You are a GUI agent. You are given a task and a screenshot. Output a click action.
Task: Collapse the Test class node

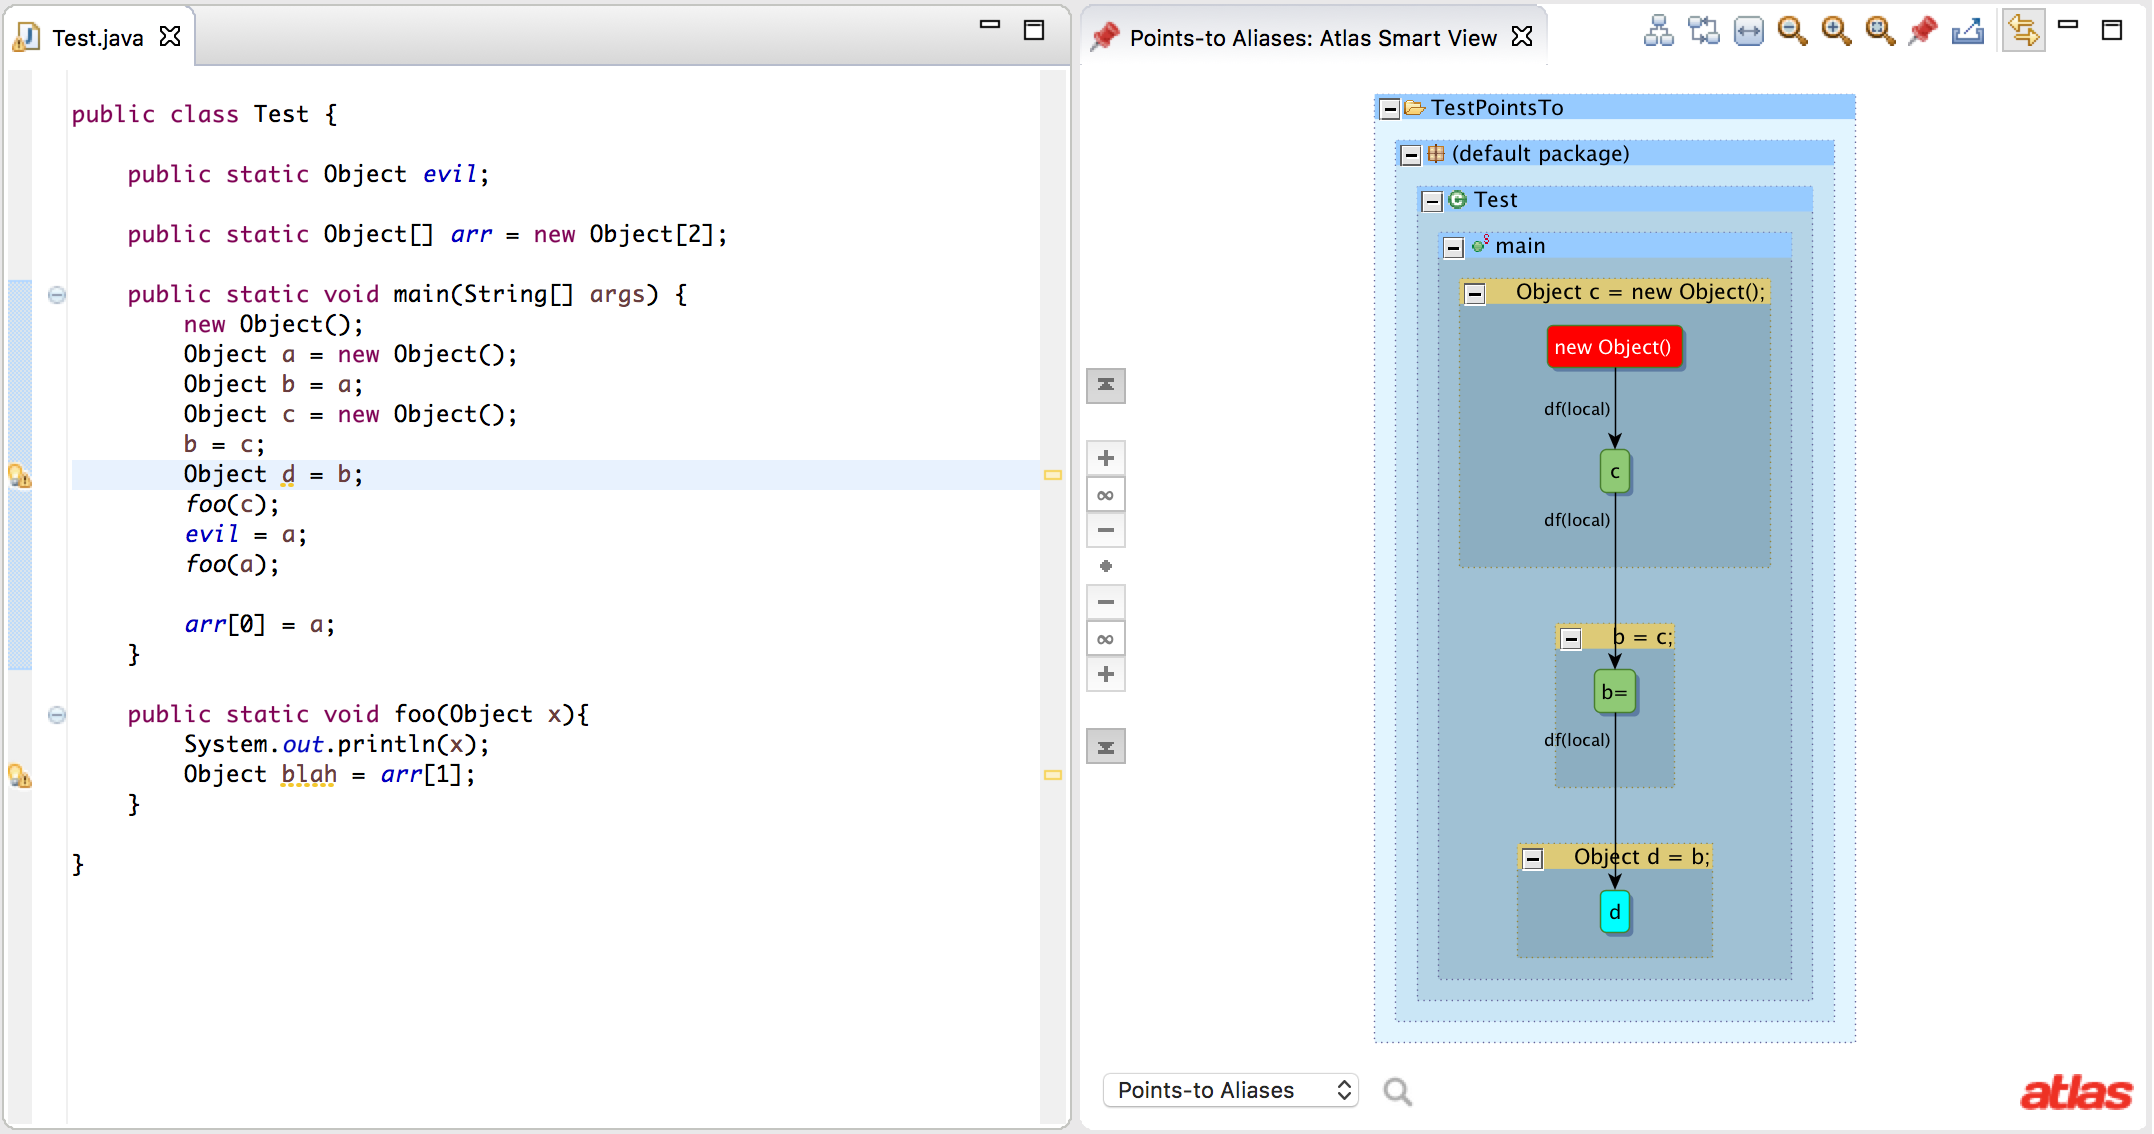pos(1432,201)
